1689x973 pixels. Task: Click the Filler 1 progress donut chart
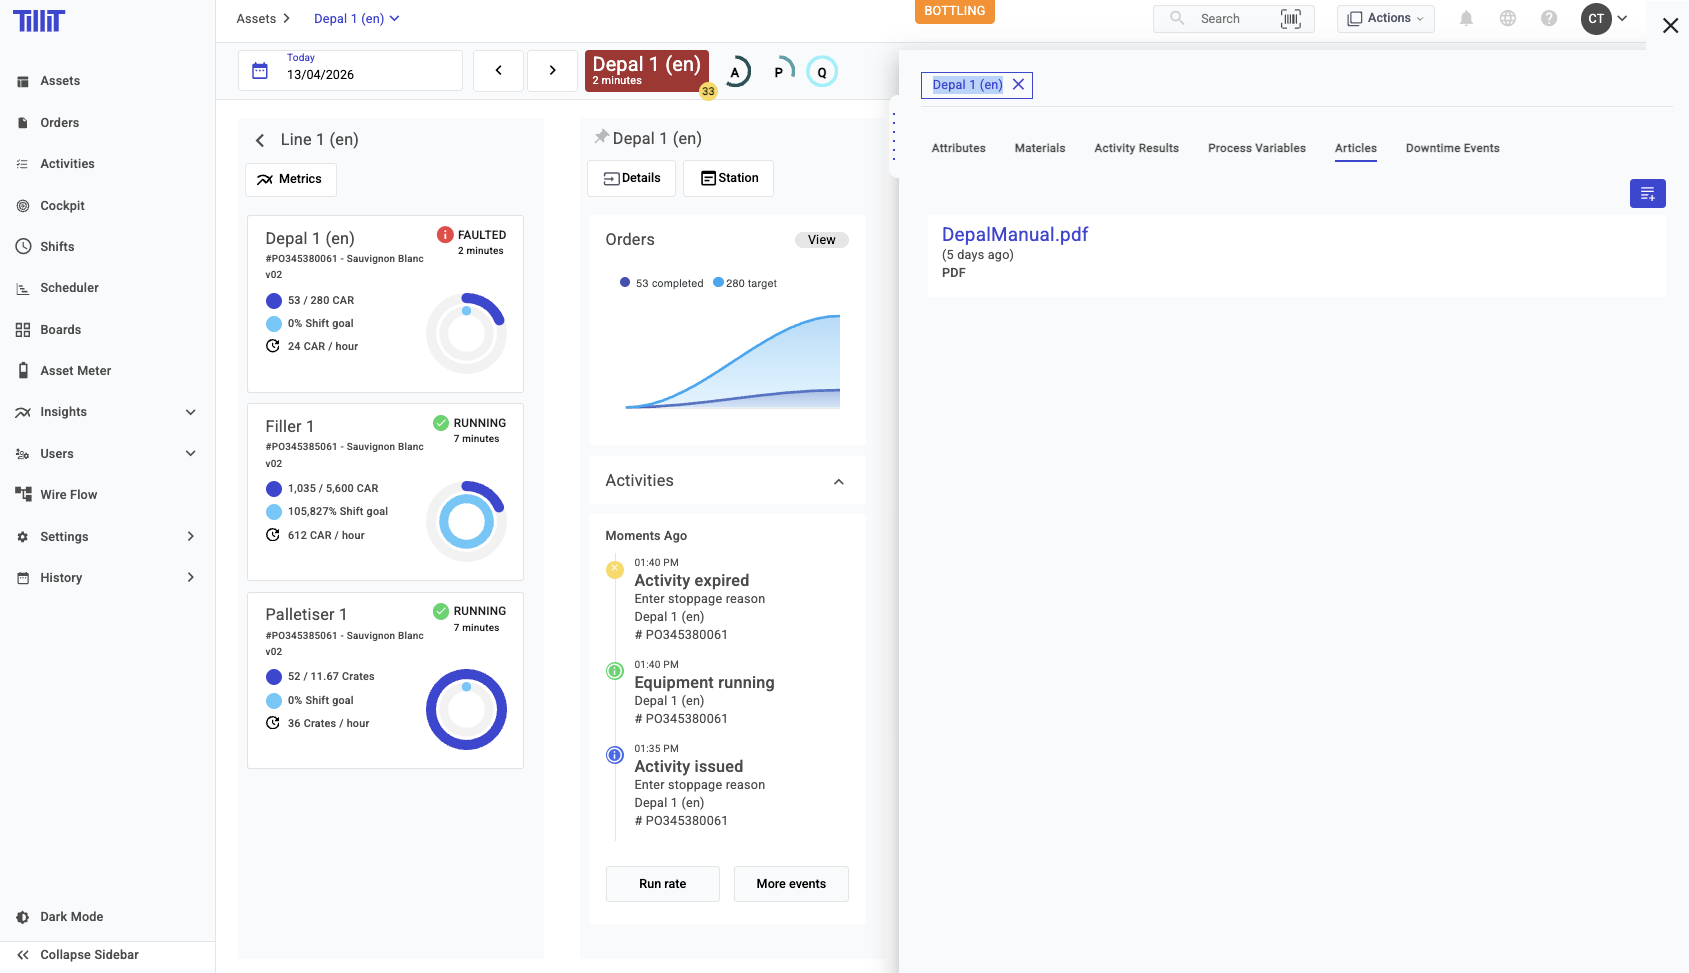coord(466,521)
